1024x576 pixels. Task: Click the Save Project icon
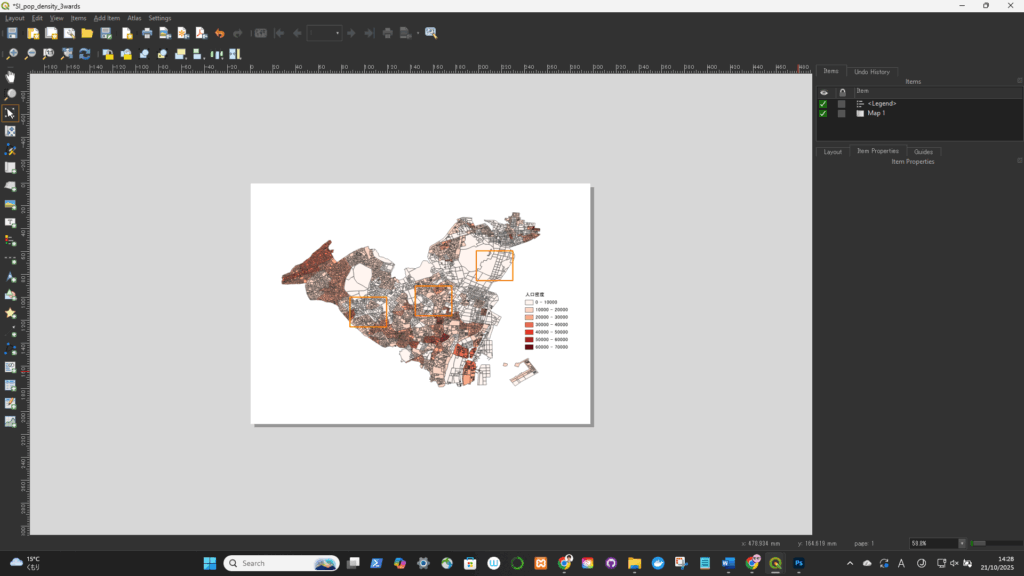coord(12,33)
